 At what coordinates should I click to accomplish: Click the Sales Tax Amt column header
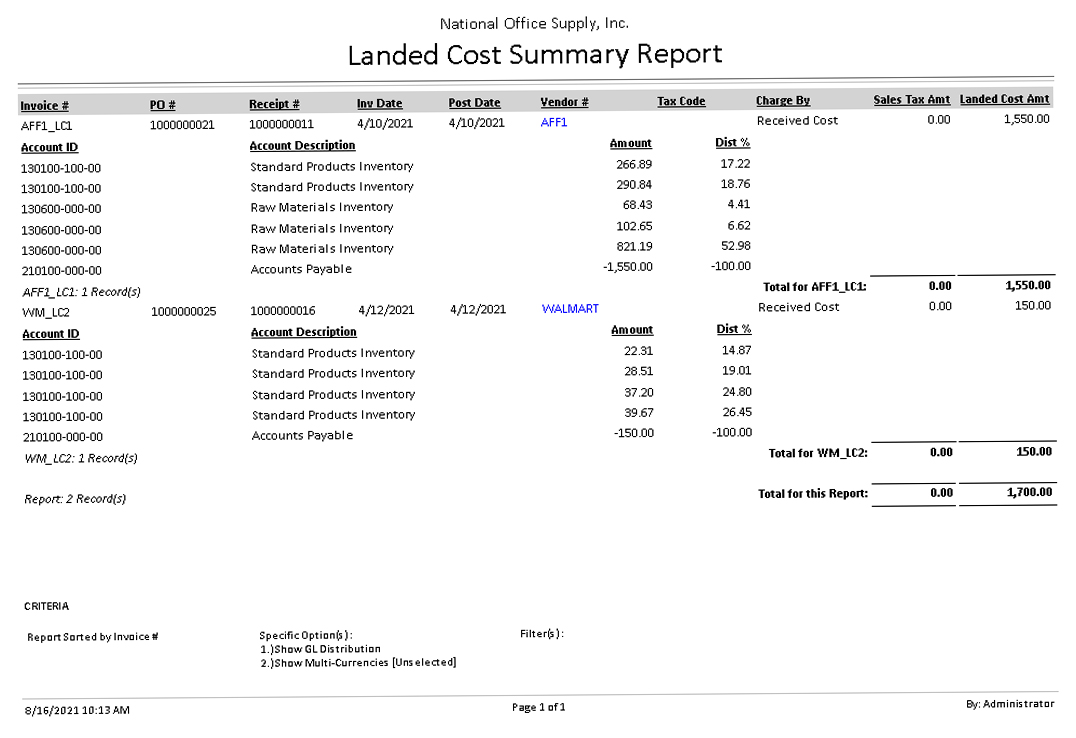(x=911, y=100)
